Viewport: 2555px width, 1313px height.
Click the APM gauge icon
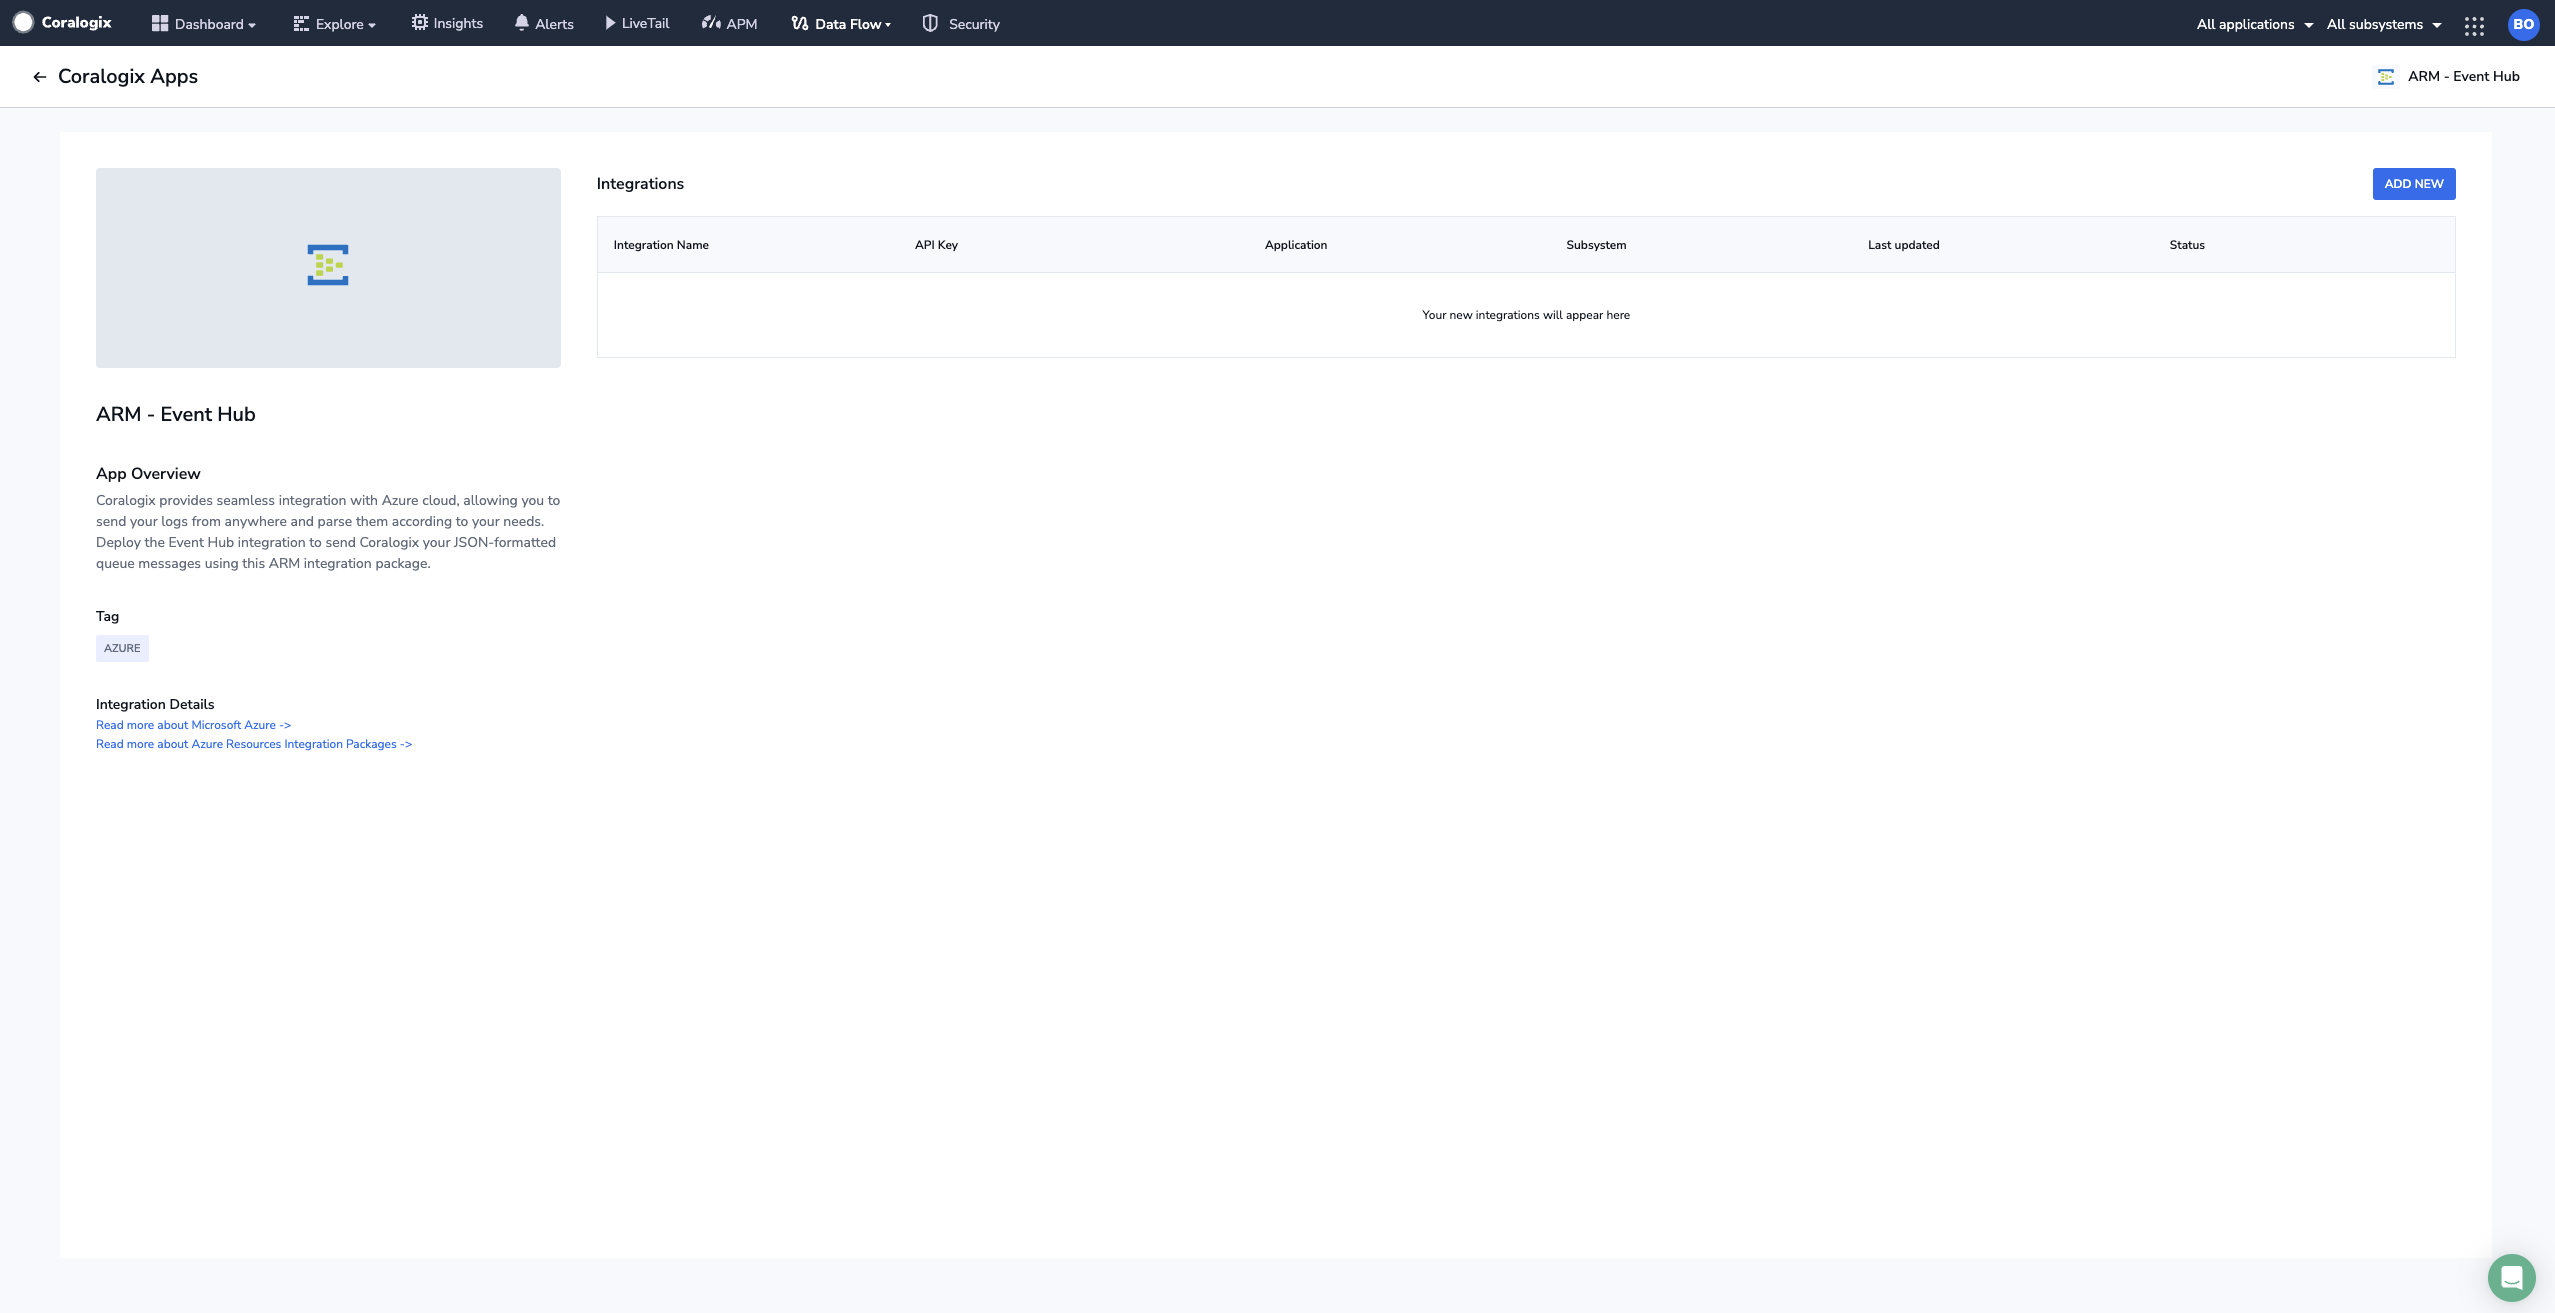coord(711,23)
